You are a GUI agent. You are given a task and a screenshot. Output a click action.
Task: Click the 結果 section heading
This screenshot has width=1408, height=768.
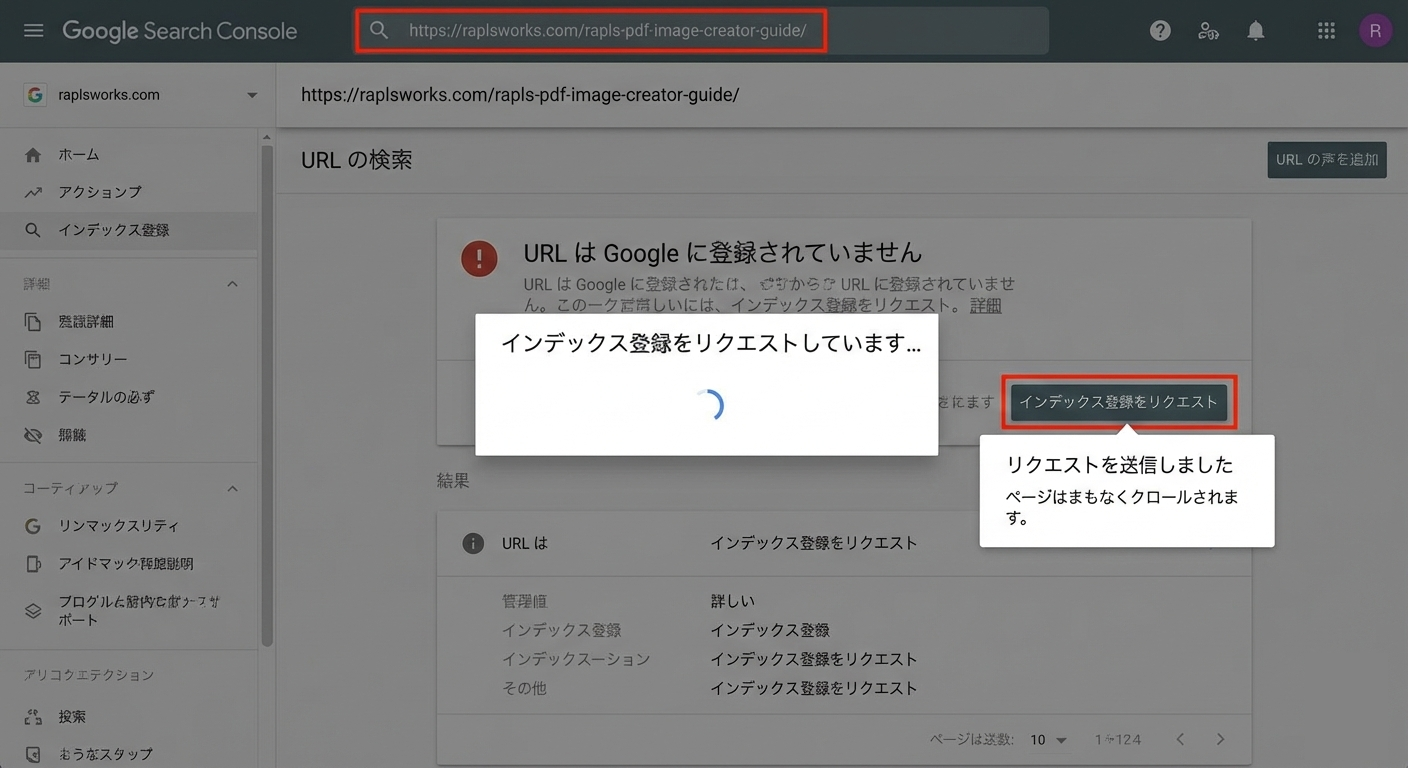[x=453, y=481]
